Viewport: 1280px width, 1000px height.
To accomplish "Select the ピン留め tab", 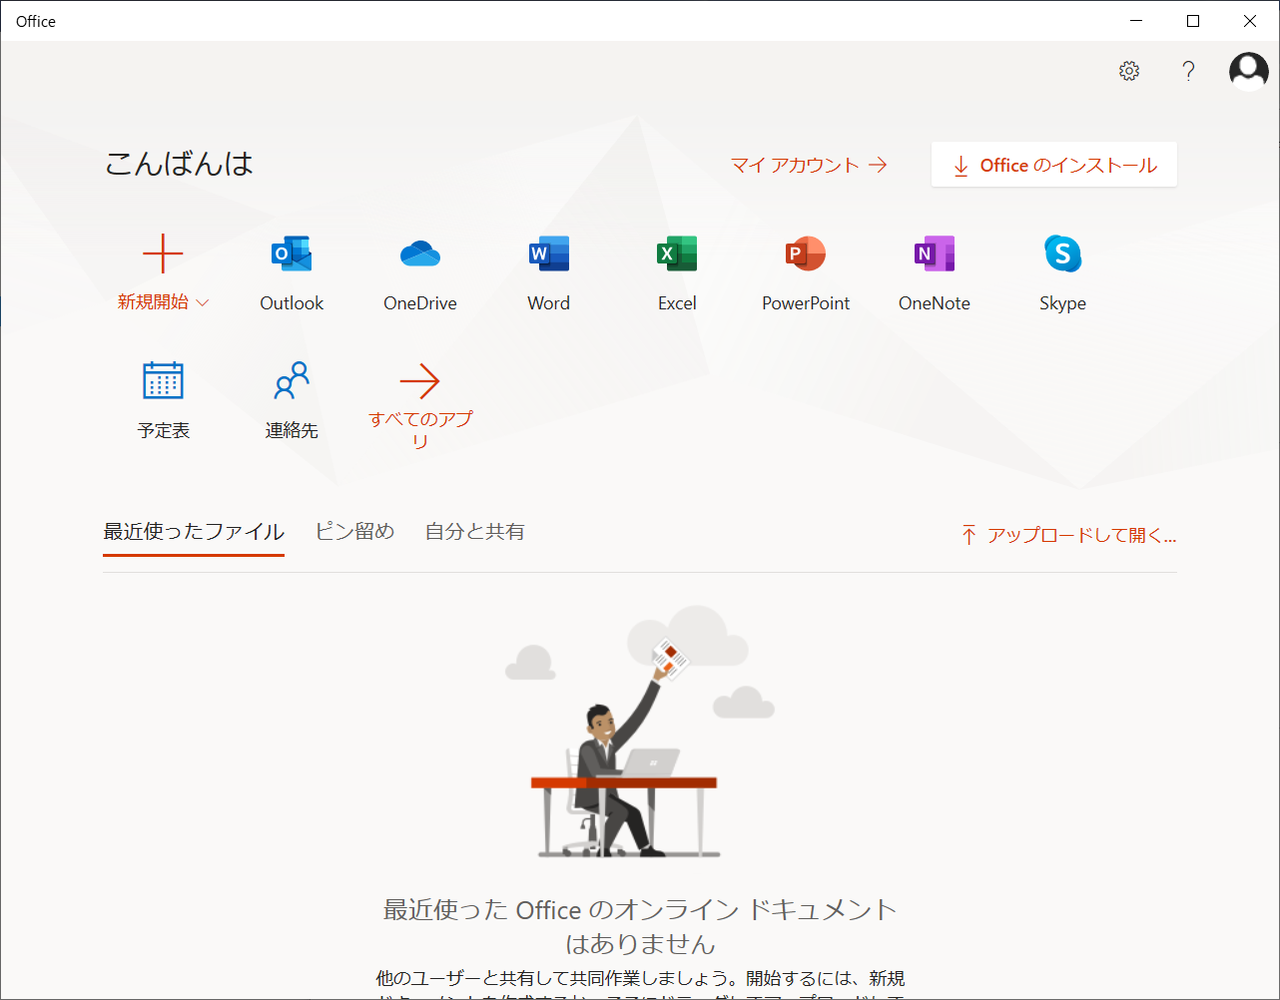I will (x=355, y=532).
